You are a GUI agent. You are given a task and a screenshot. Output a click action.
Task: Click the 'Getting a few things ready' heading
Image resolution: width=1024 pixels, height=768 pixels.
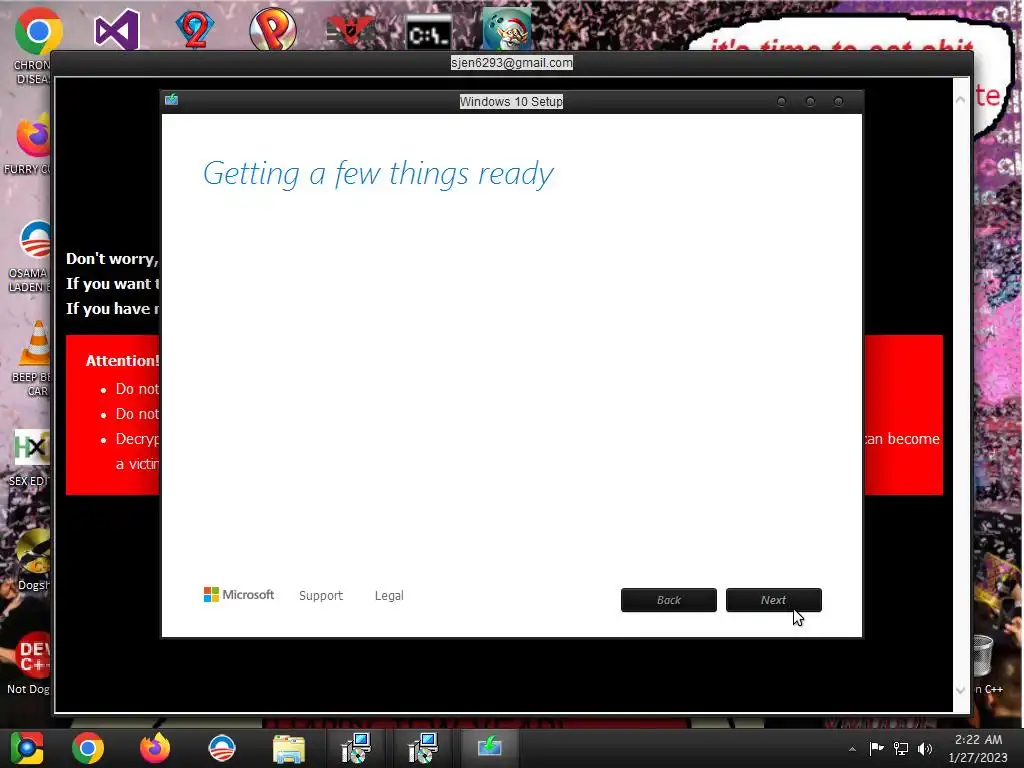tap(378, 174)
